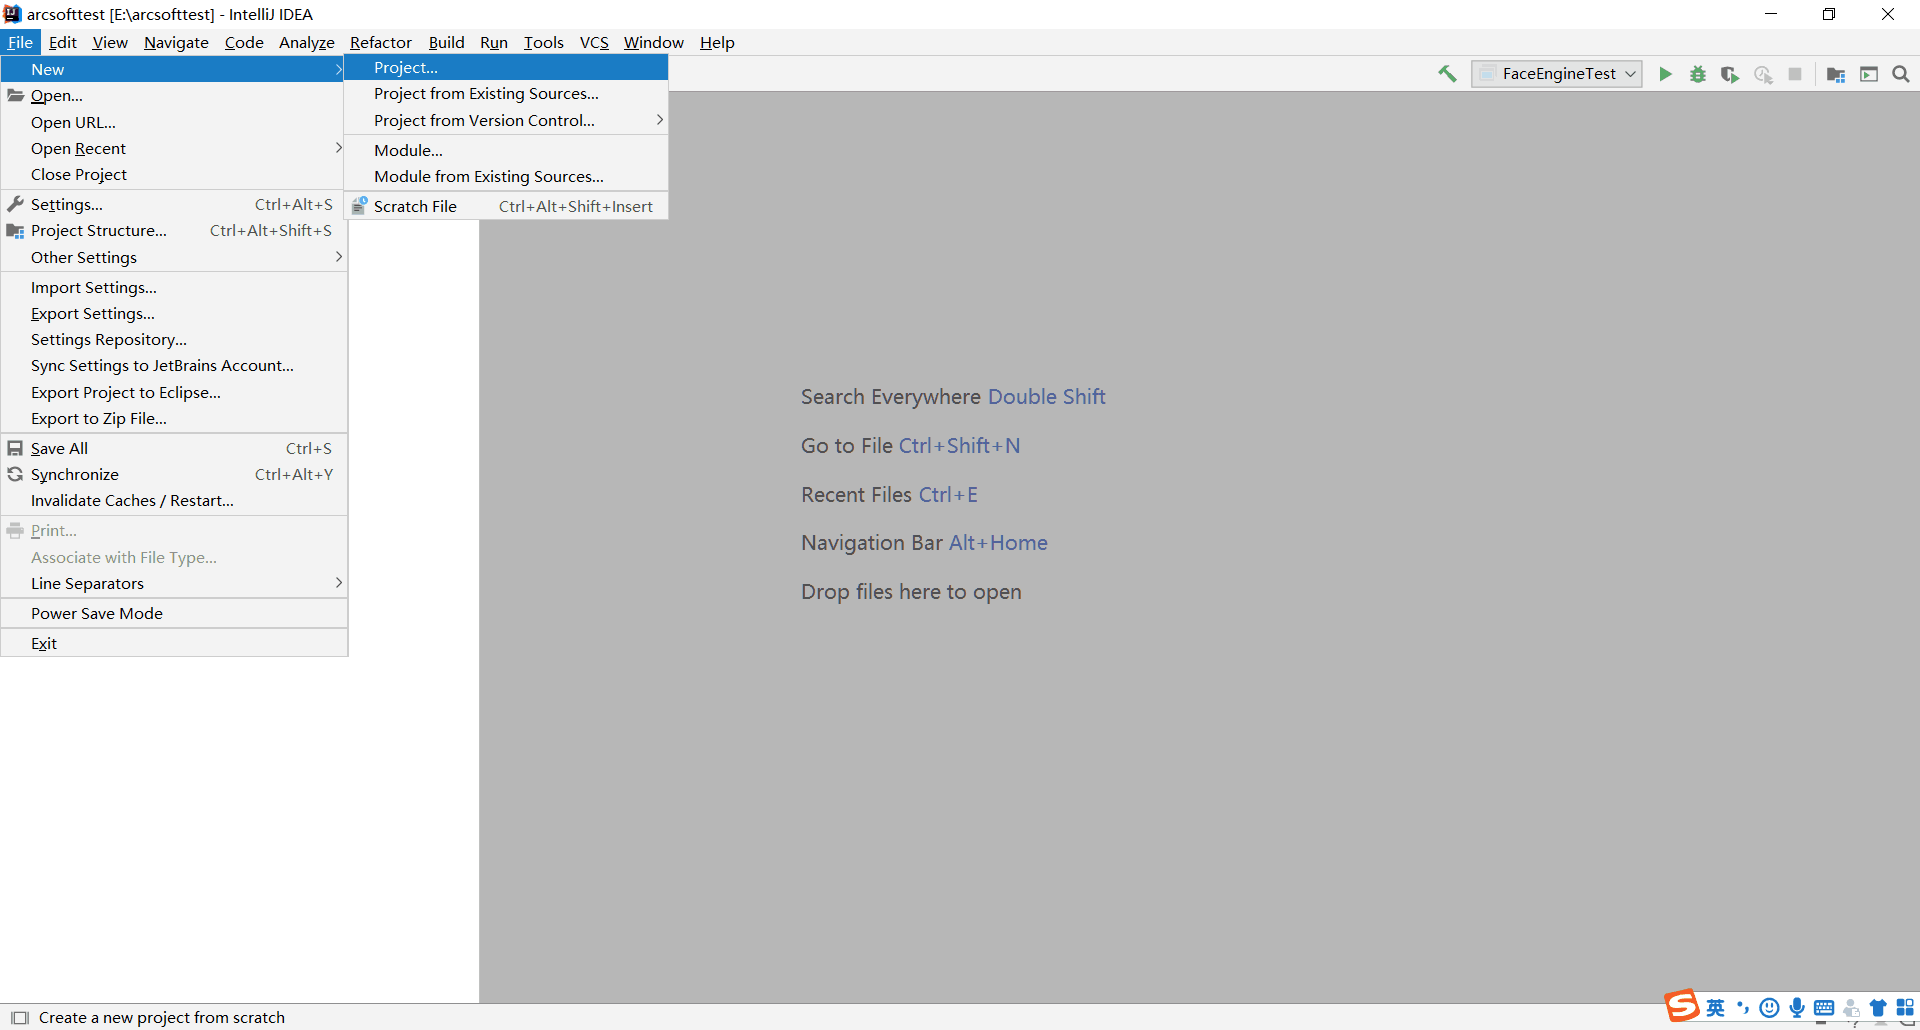
Task: Open the FaceEngineTest run configuration dropdown
Action: coord(1631,73)
